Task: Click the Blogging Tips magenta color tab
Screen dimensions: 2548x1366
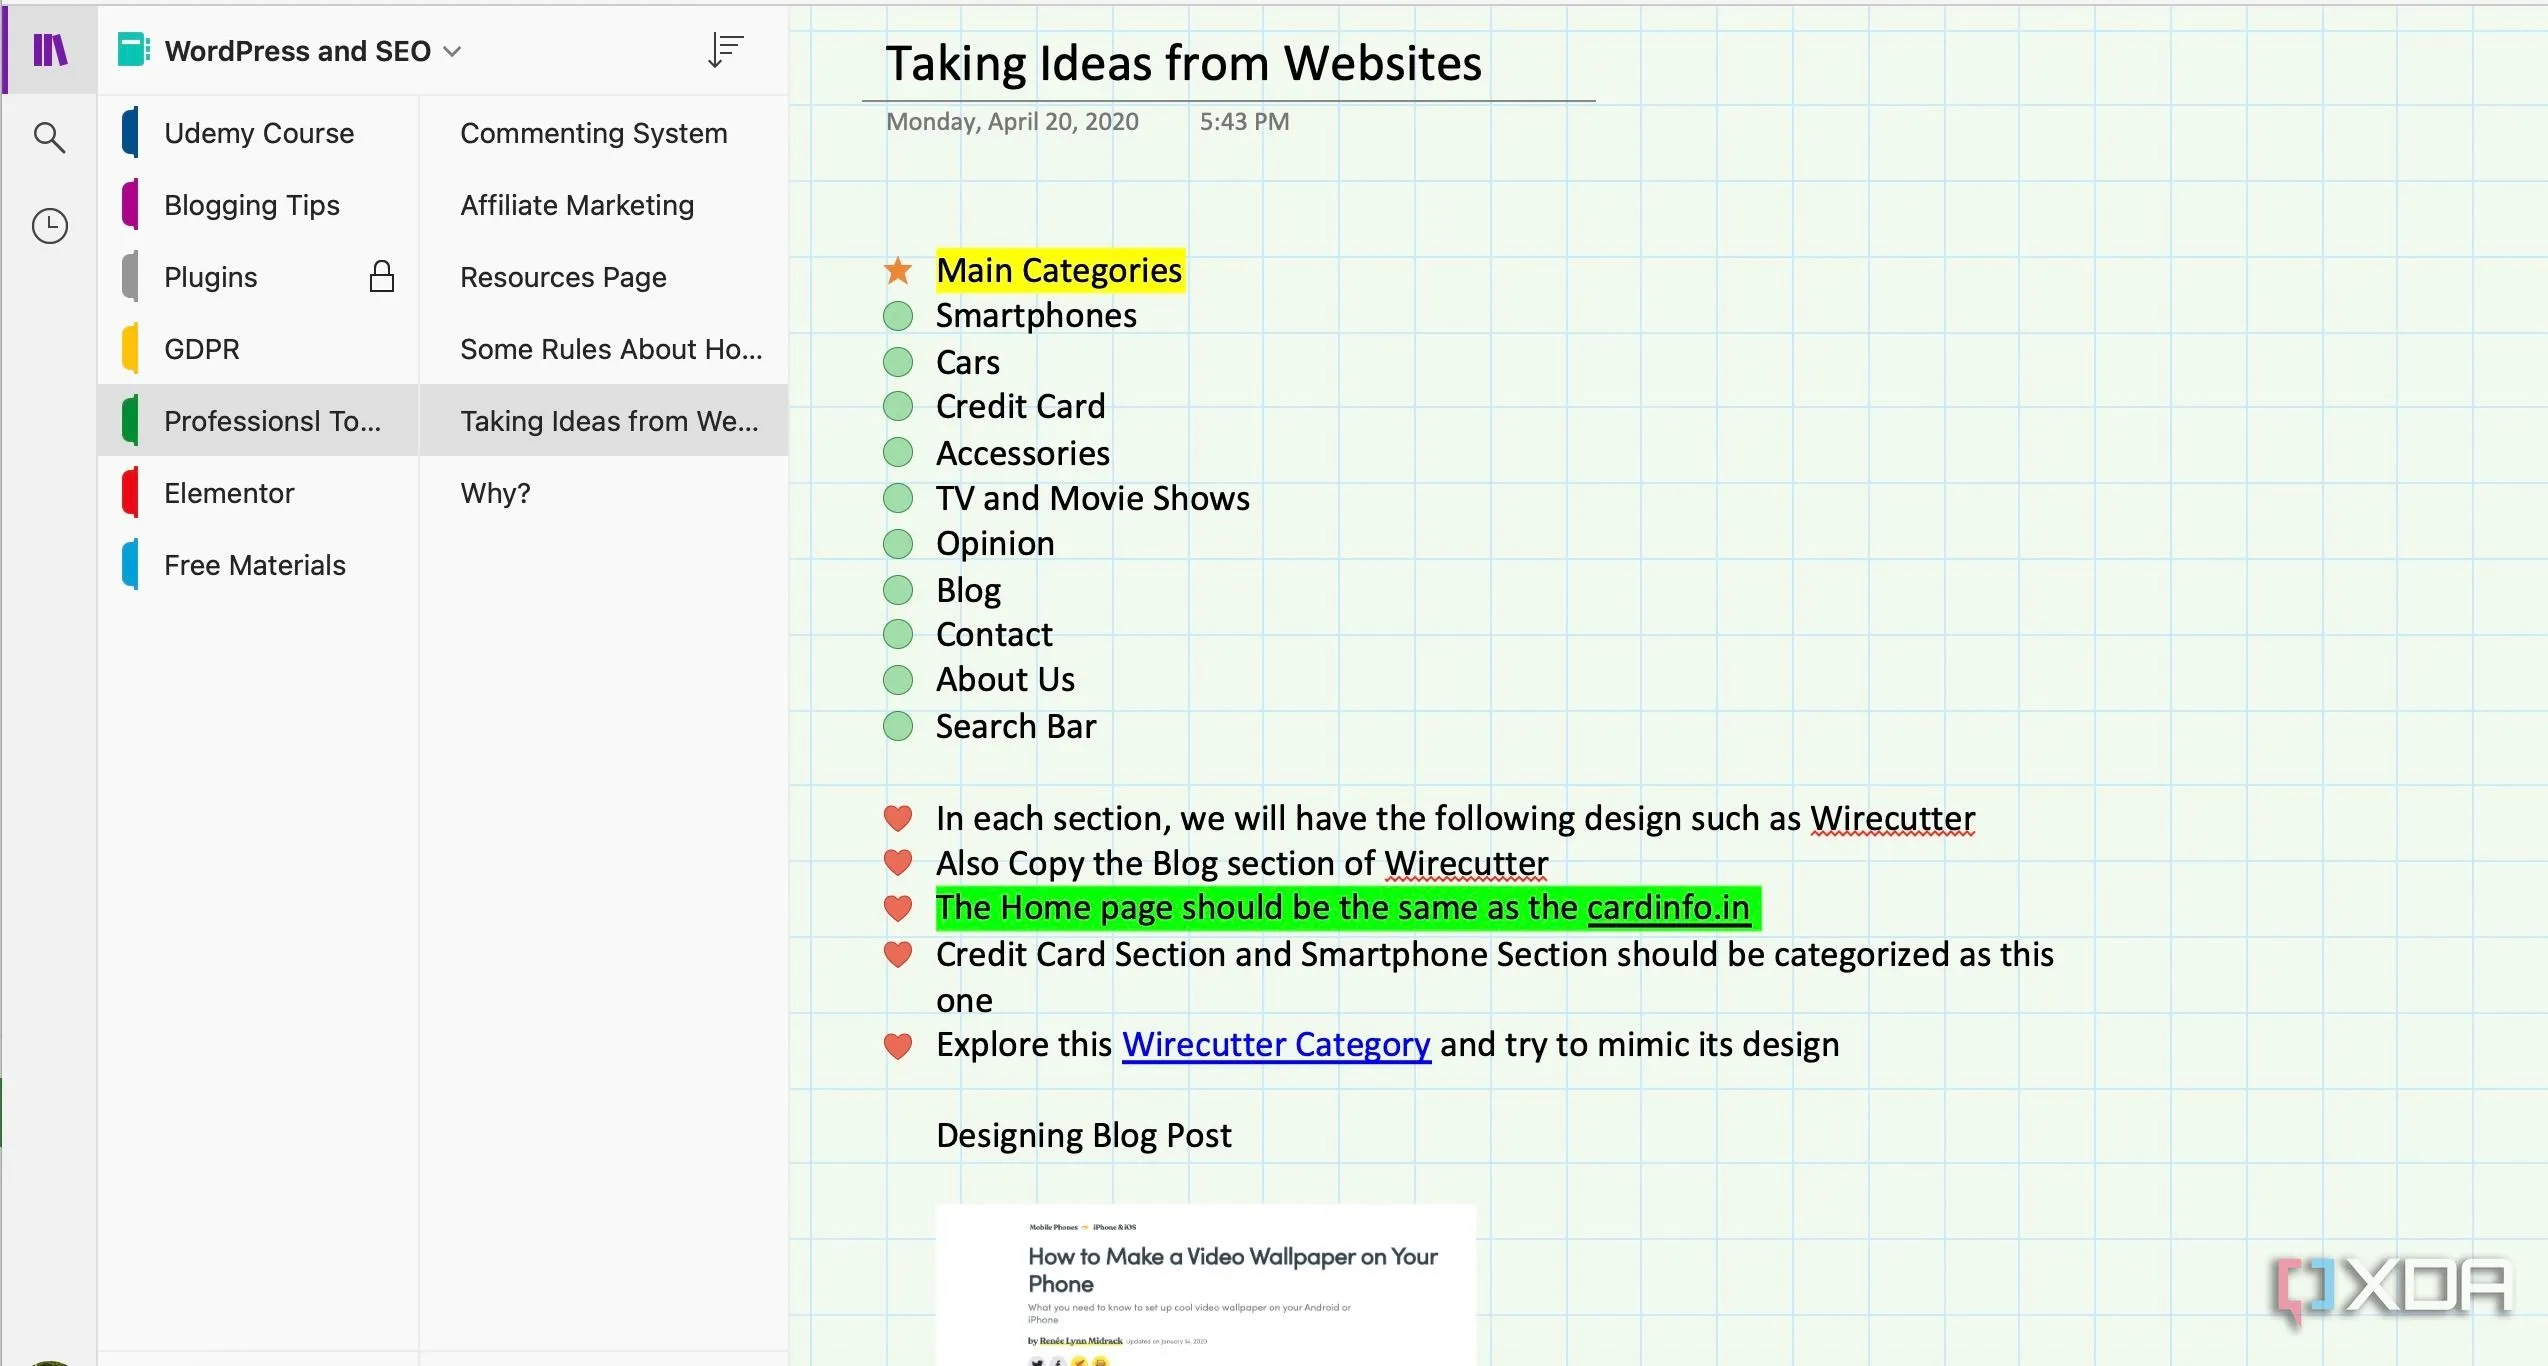Action: pos(129,205)
